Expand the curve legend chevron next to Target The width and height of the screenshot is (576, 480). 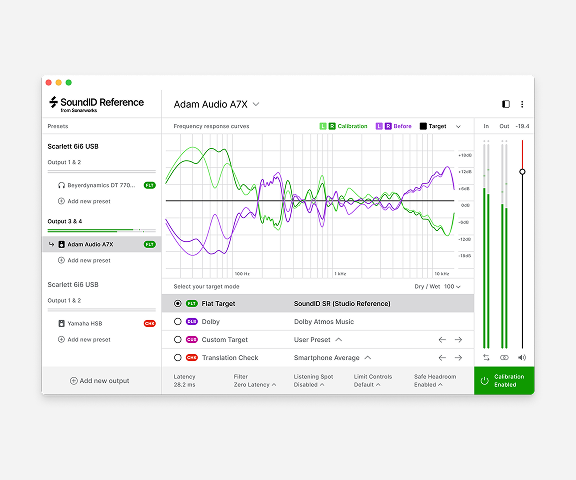click(458, 127)
